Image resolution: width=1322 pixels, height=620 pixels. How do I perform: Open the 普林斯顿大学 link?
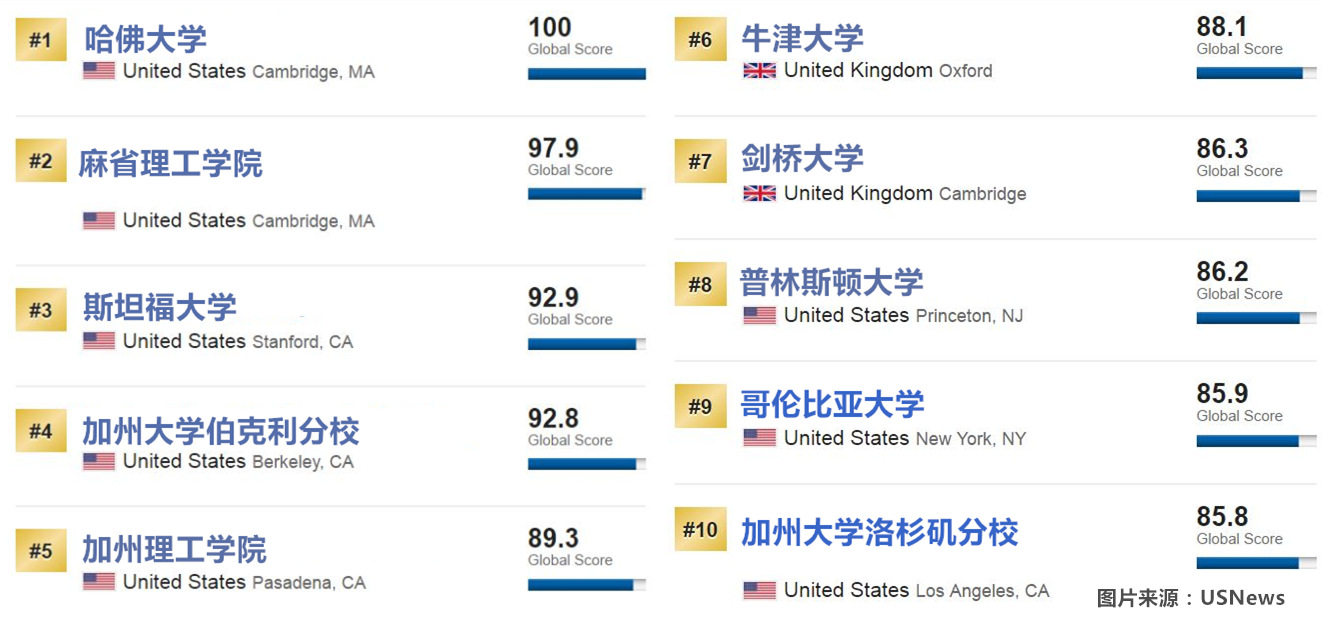[x=831, y=282]
